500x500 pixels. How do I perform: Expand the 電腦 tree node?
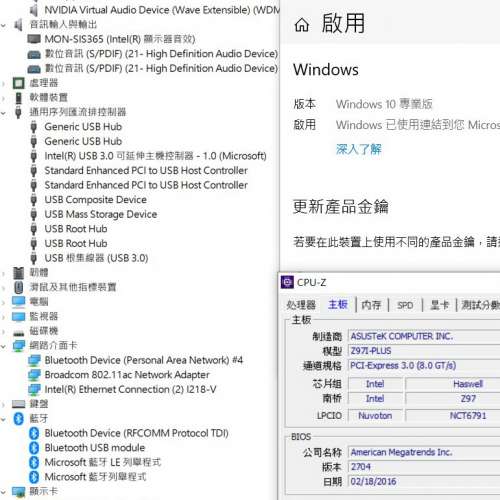pyautogui.click(x=3, y=302)
